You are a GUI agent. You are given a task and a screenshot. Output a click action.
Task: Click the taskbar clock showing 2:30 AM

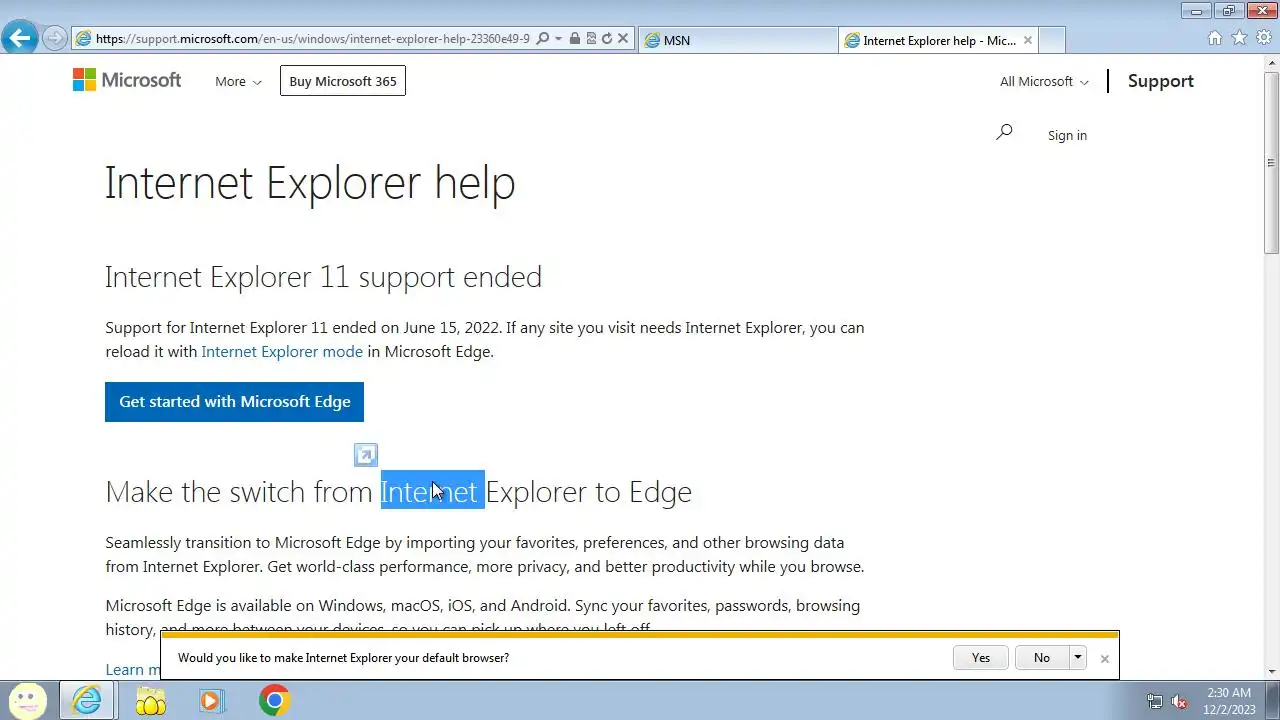(1229, 701)
